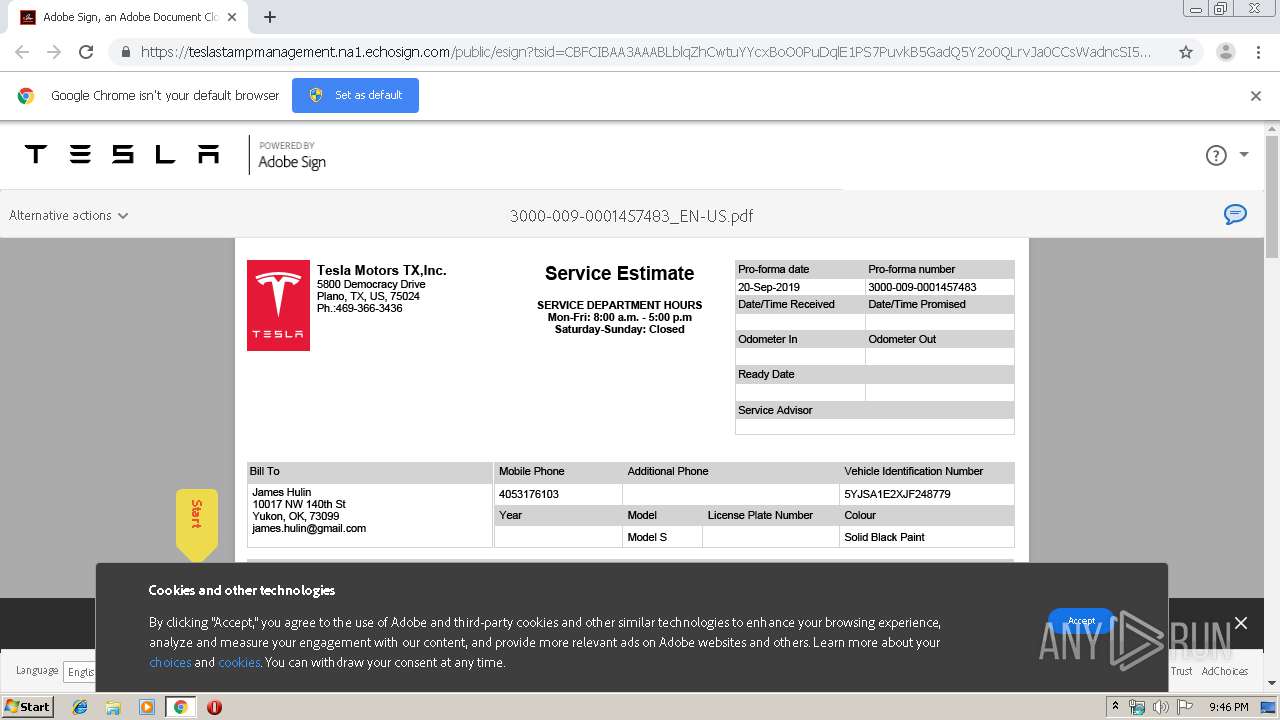1280x720 pixels.
Task: Expand the arrow beside the help icon
Action: (1244, 155)
